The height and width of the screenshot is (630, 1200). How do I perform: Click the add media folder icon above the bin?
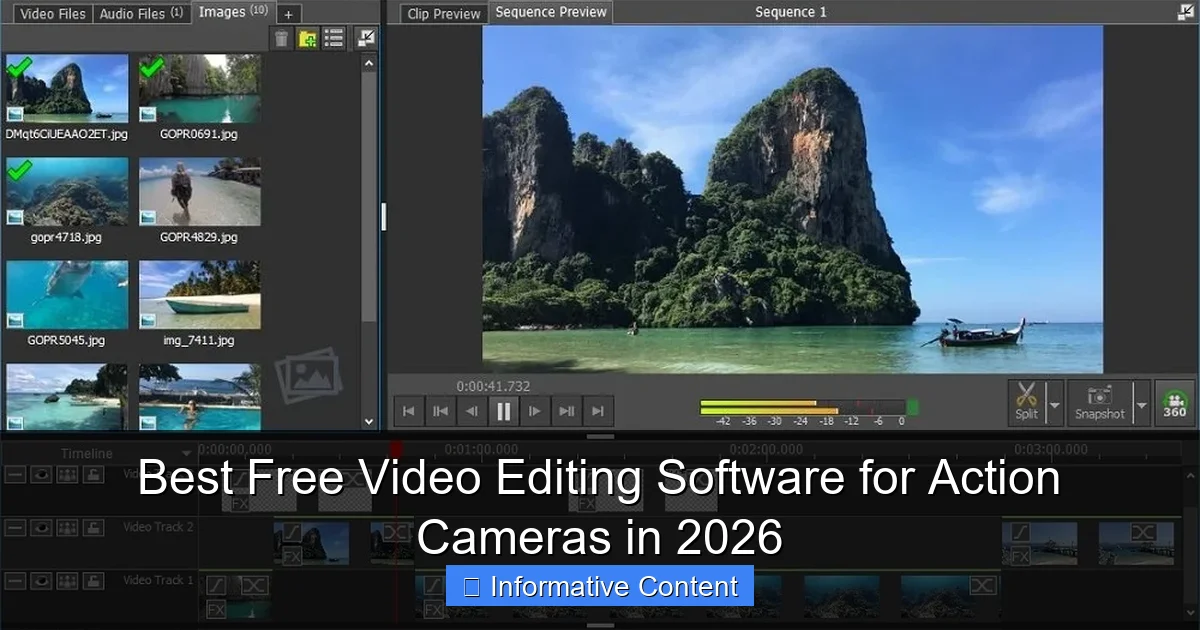coord(307,38)
